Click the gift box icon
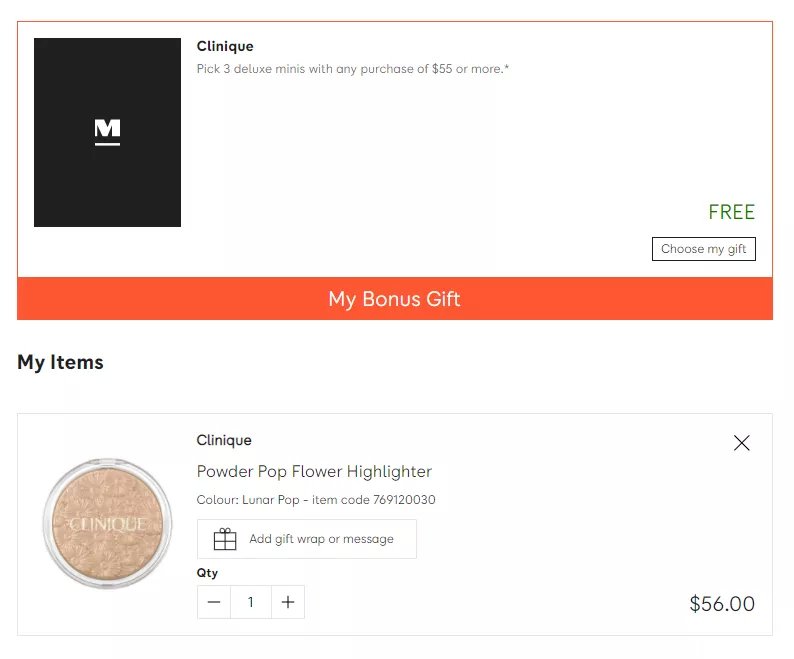Screen dimensions: 794x659 [225, 539]
